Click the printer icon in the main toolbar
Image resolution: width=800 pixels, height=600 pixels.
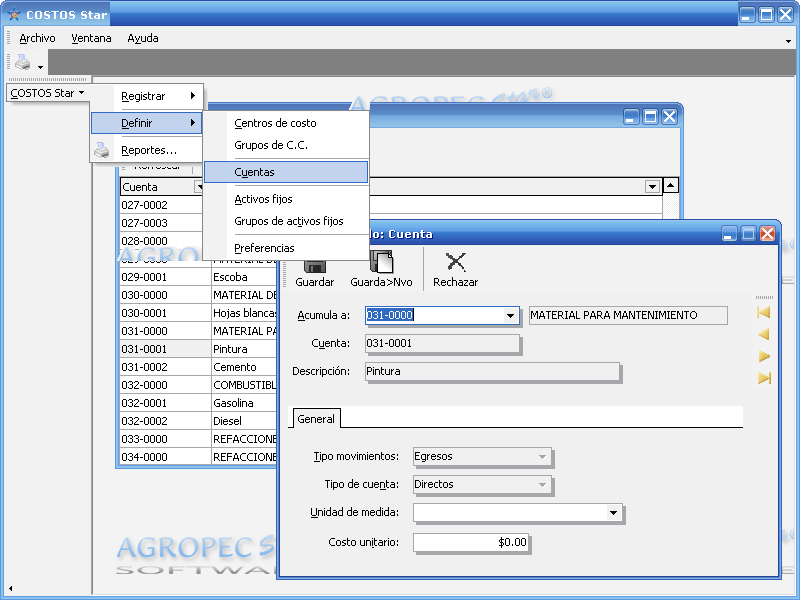click(22, 62)
